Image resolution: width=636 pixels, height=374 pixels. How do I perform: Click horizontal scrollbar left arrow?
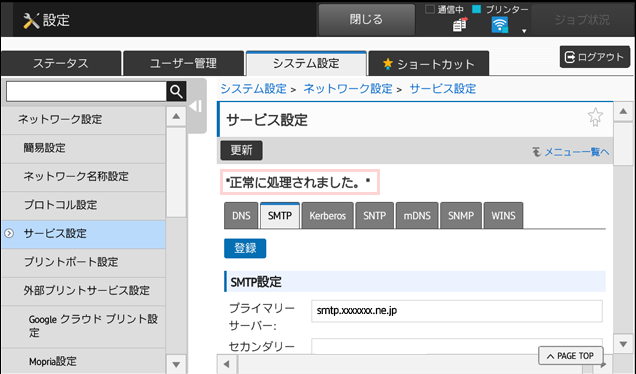(x=227, y=364)
